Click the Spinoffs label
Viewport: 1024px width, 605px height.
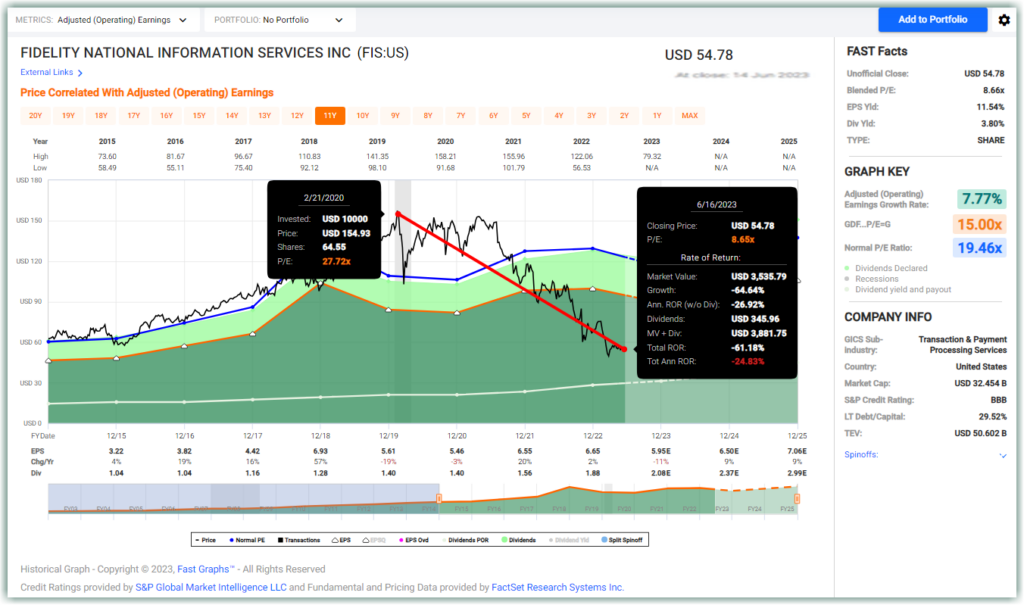tap(861, 455)
